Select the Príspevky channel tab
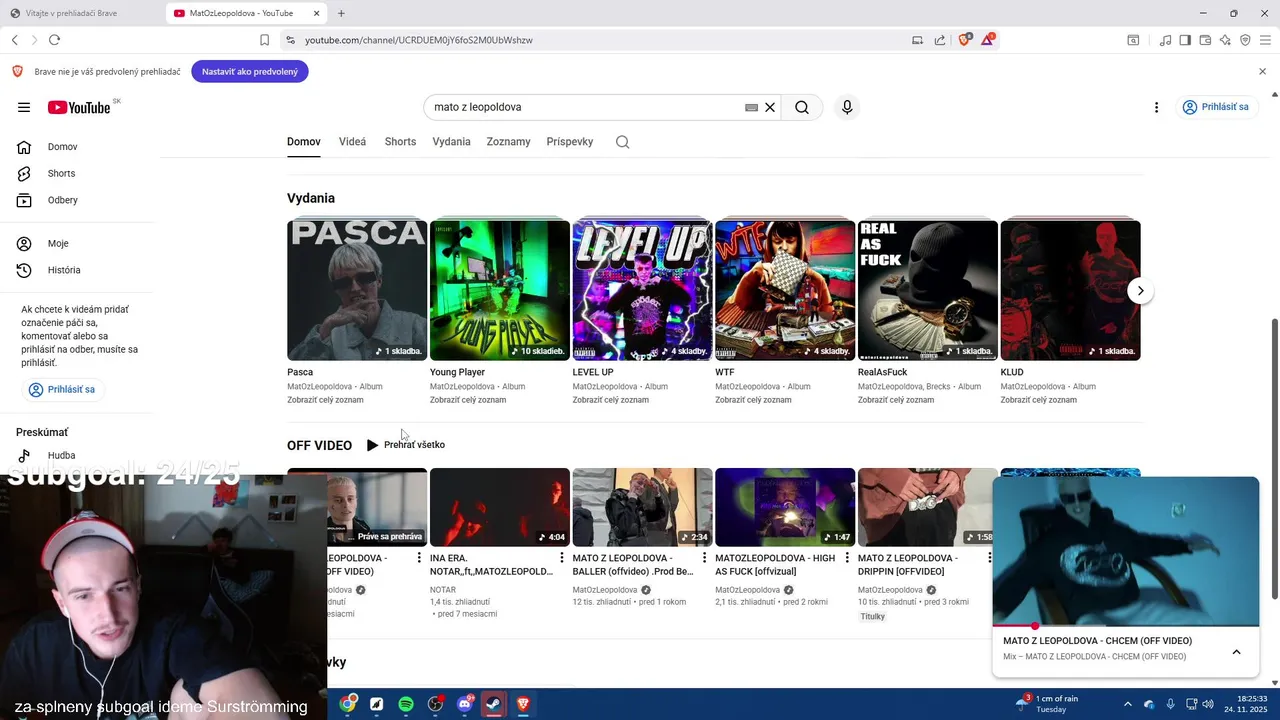 (x=570, y=142)
